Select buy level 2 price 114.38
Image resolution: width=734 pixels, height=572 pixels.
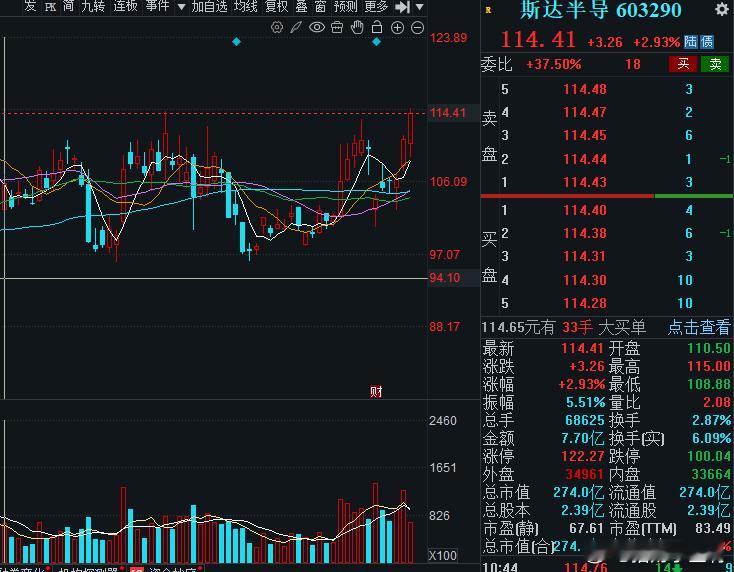click(585, 233)
